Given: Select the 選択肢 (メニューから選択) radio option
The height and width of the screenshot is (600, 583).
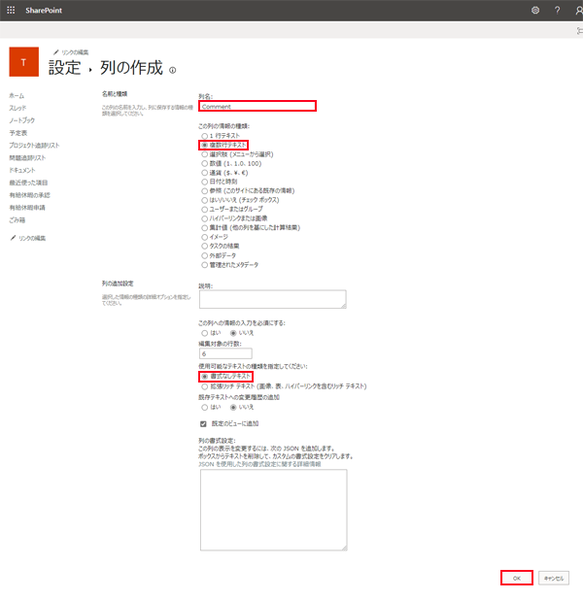Looking at the screenshot, I should [x=205, y=154].
